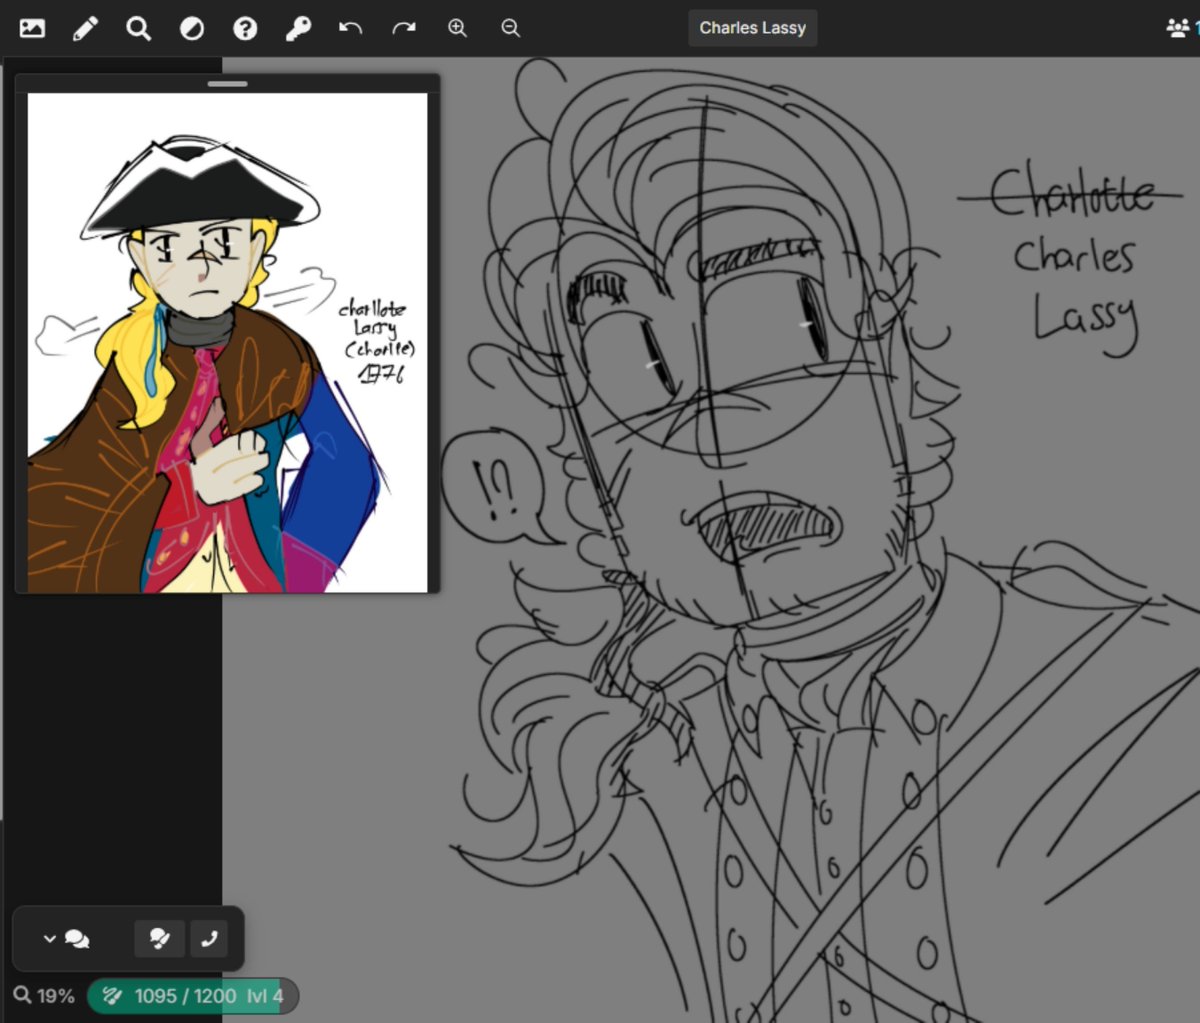
Task: Zoom out using the minus magnifier icon
Action: pyautogui.click(x=510, y=28)
